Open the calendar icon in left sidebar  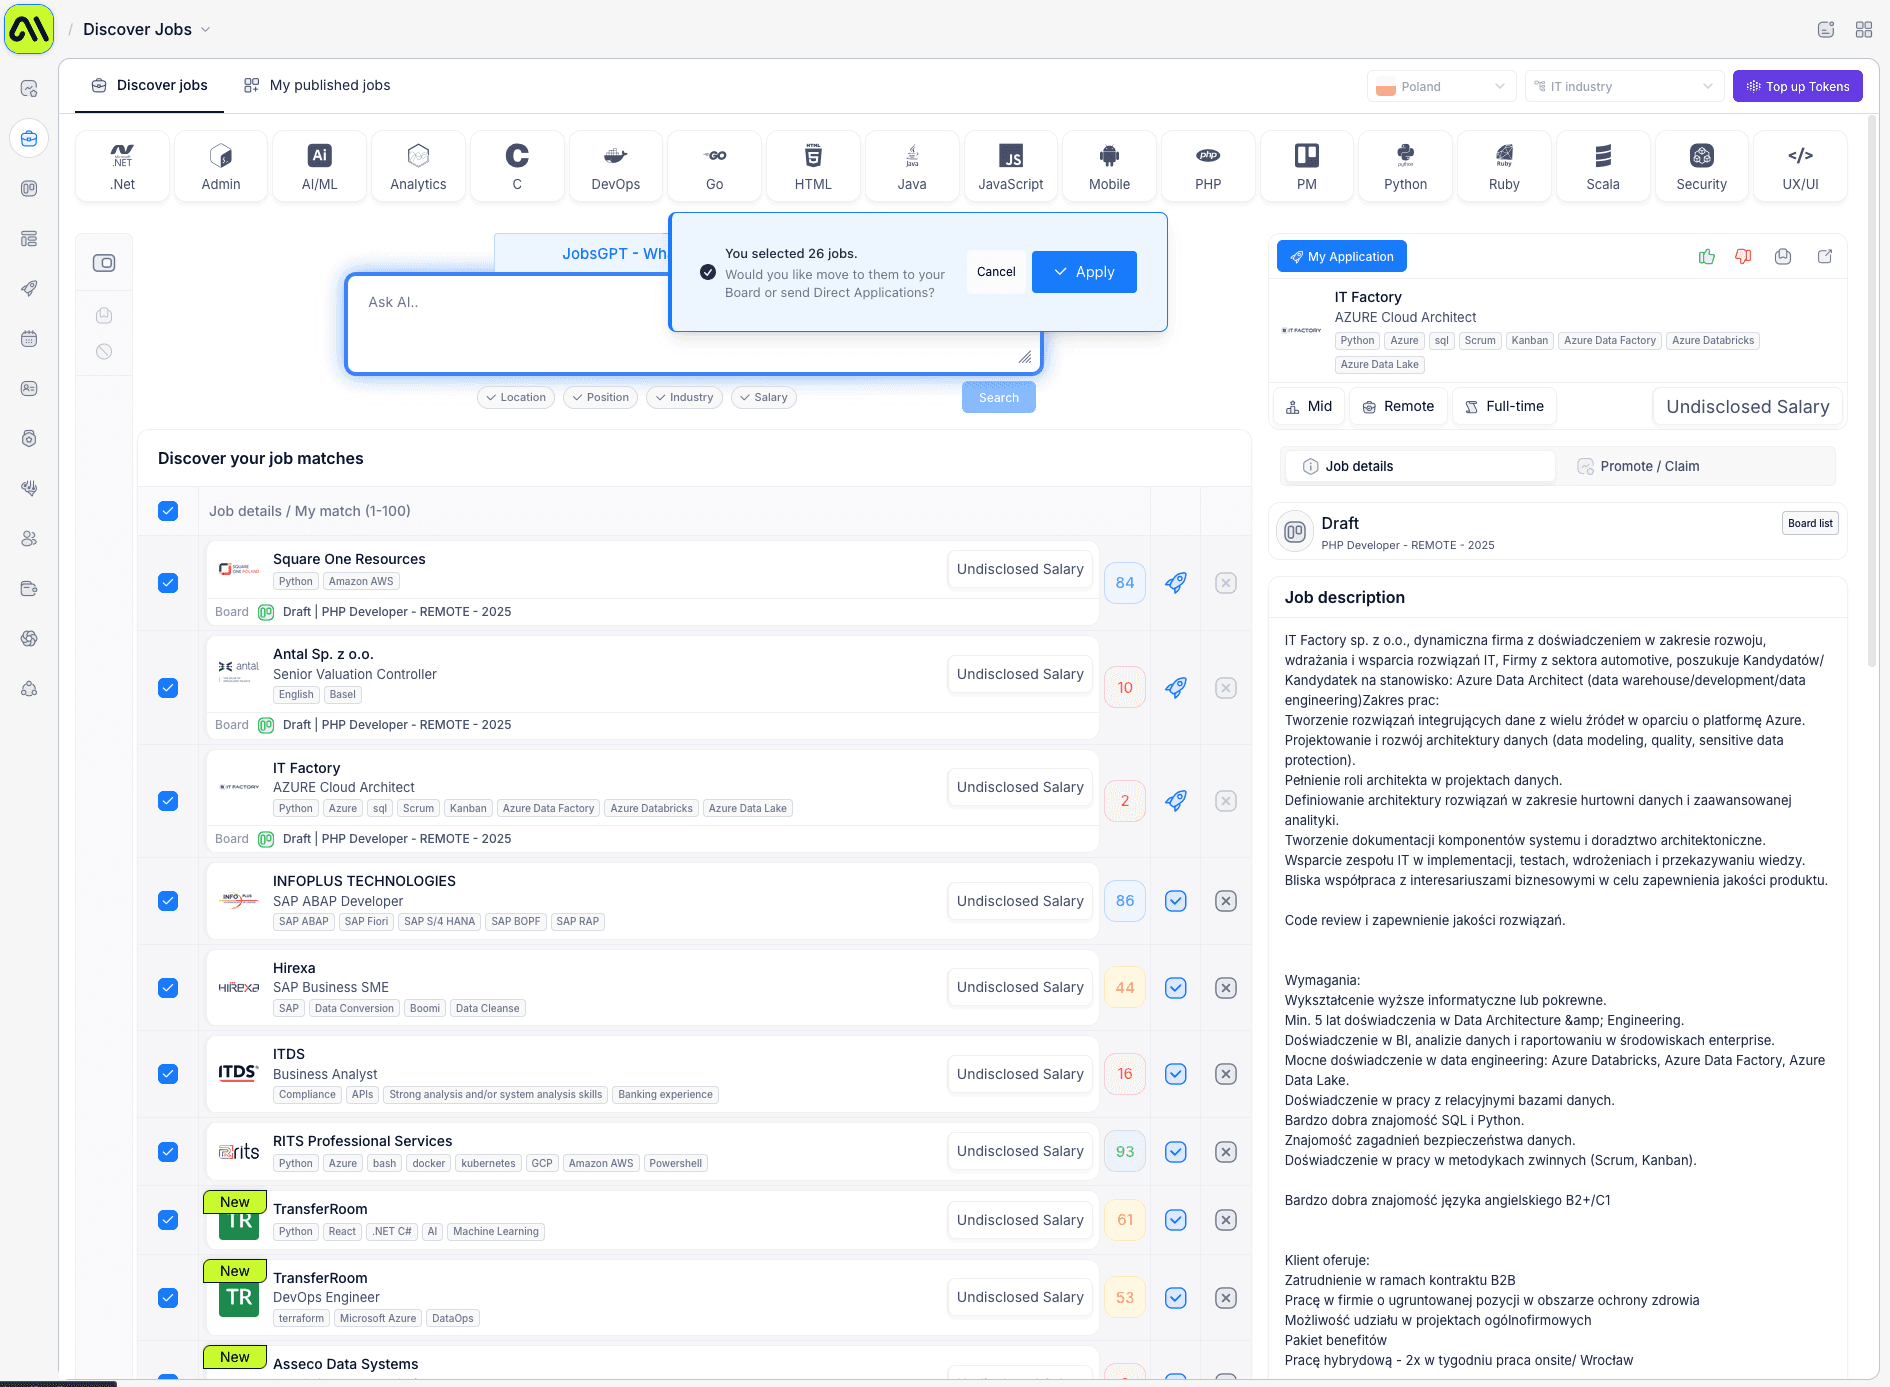29,338
